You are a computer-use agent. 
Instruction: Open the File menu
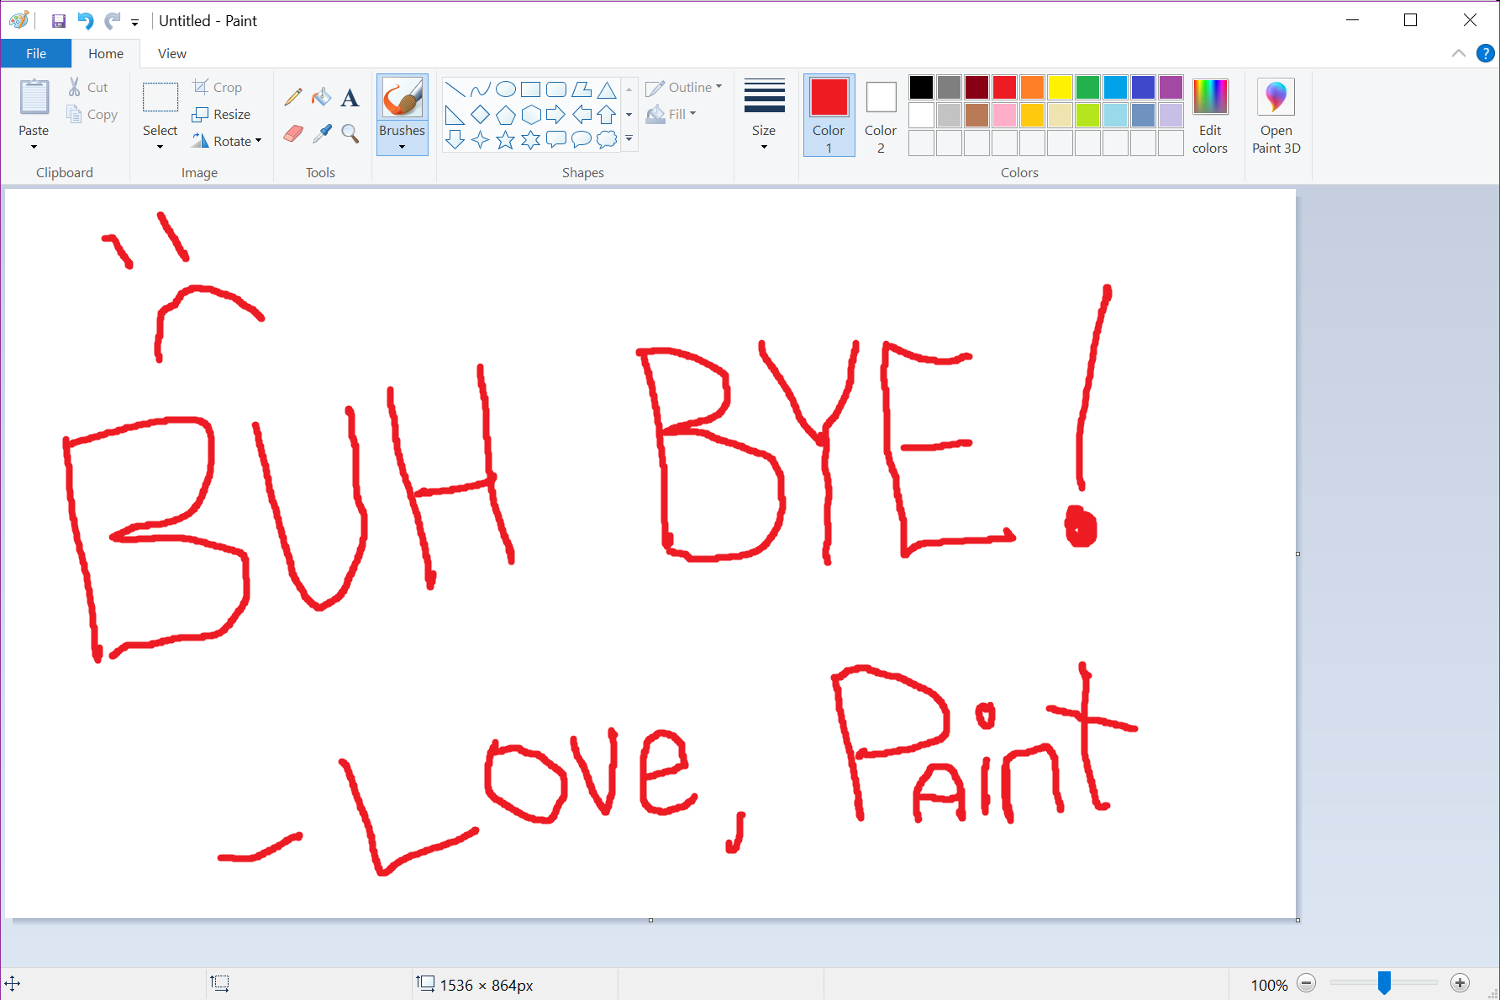(36, 53)
